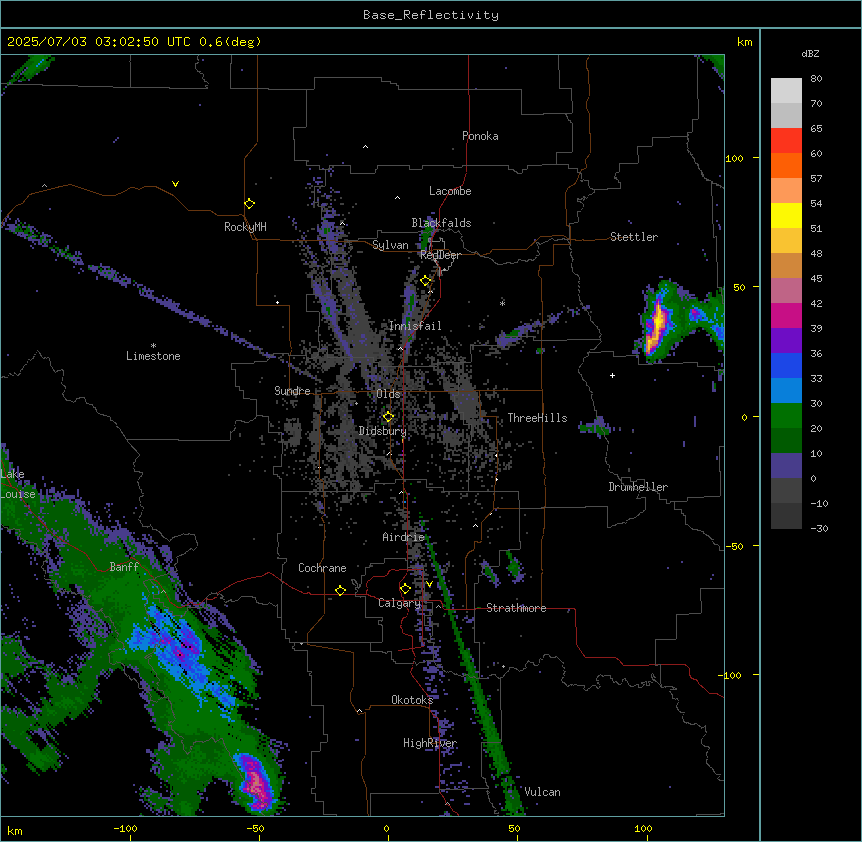Screen dimensions: 862x842
Task: Click the Base_Reflectivity title text
Action: tap(431, 15)
